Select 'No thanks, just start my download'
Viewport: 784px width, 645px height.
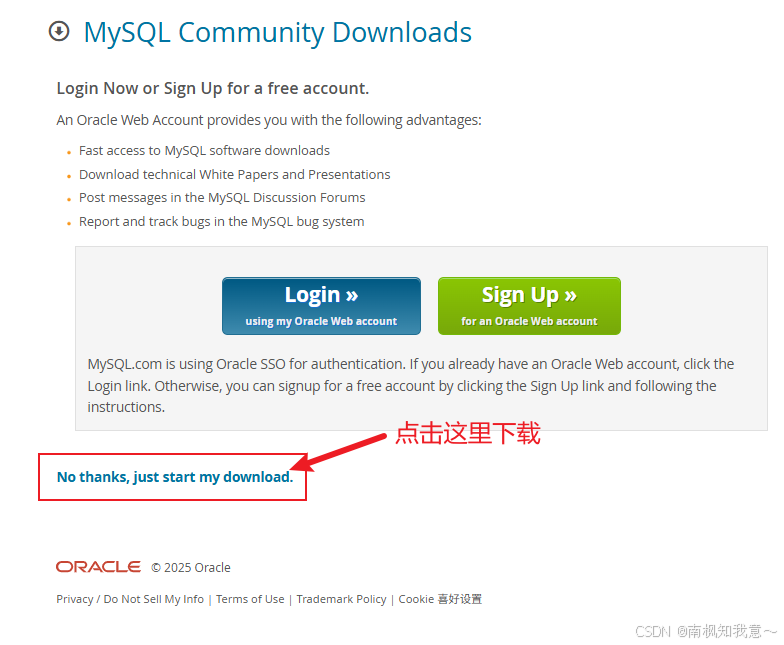tap(174, 477)
